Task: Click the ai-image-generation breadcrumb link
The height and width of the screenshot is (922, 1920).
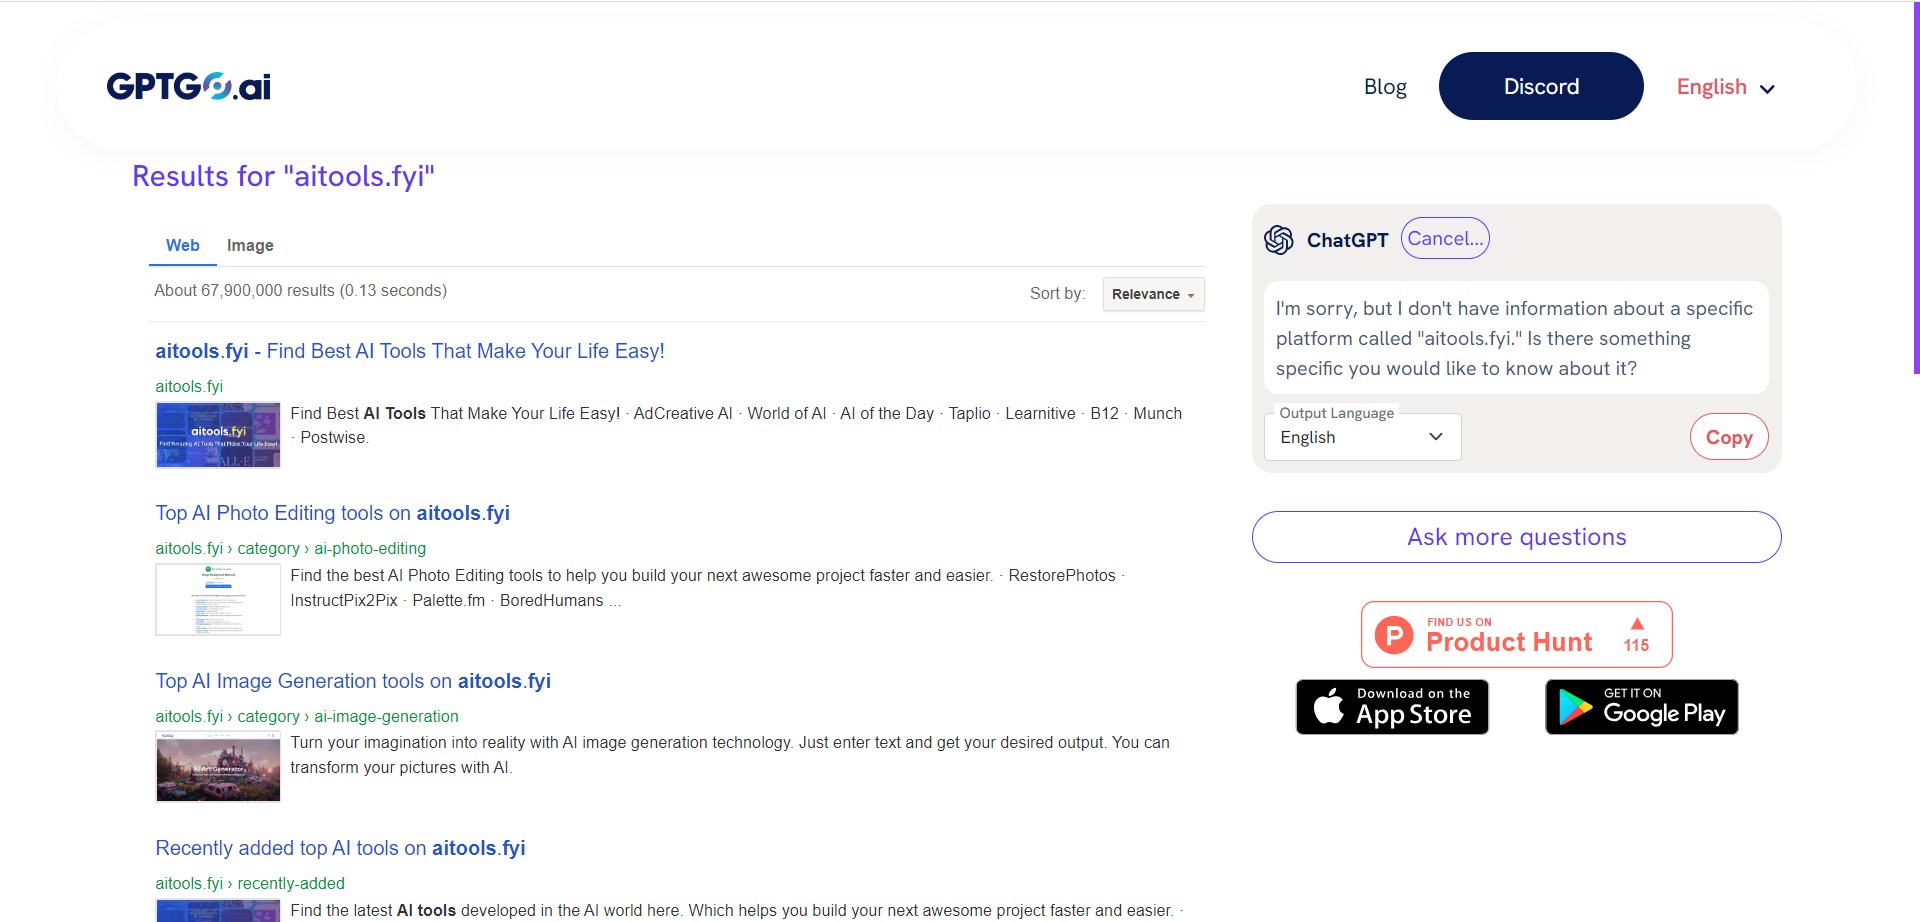Action: pyautogui.click(x=386, y=716)
